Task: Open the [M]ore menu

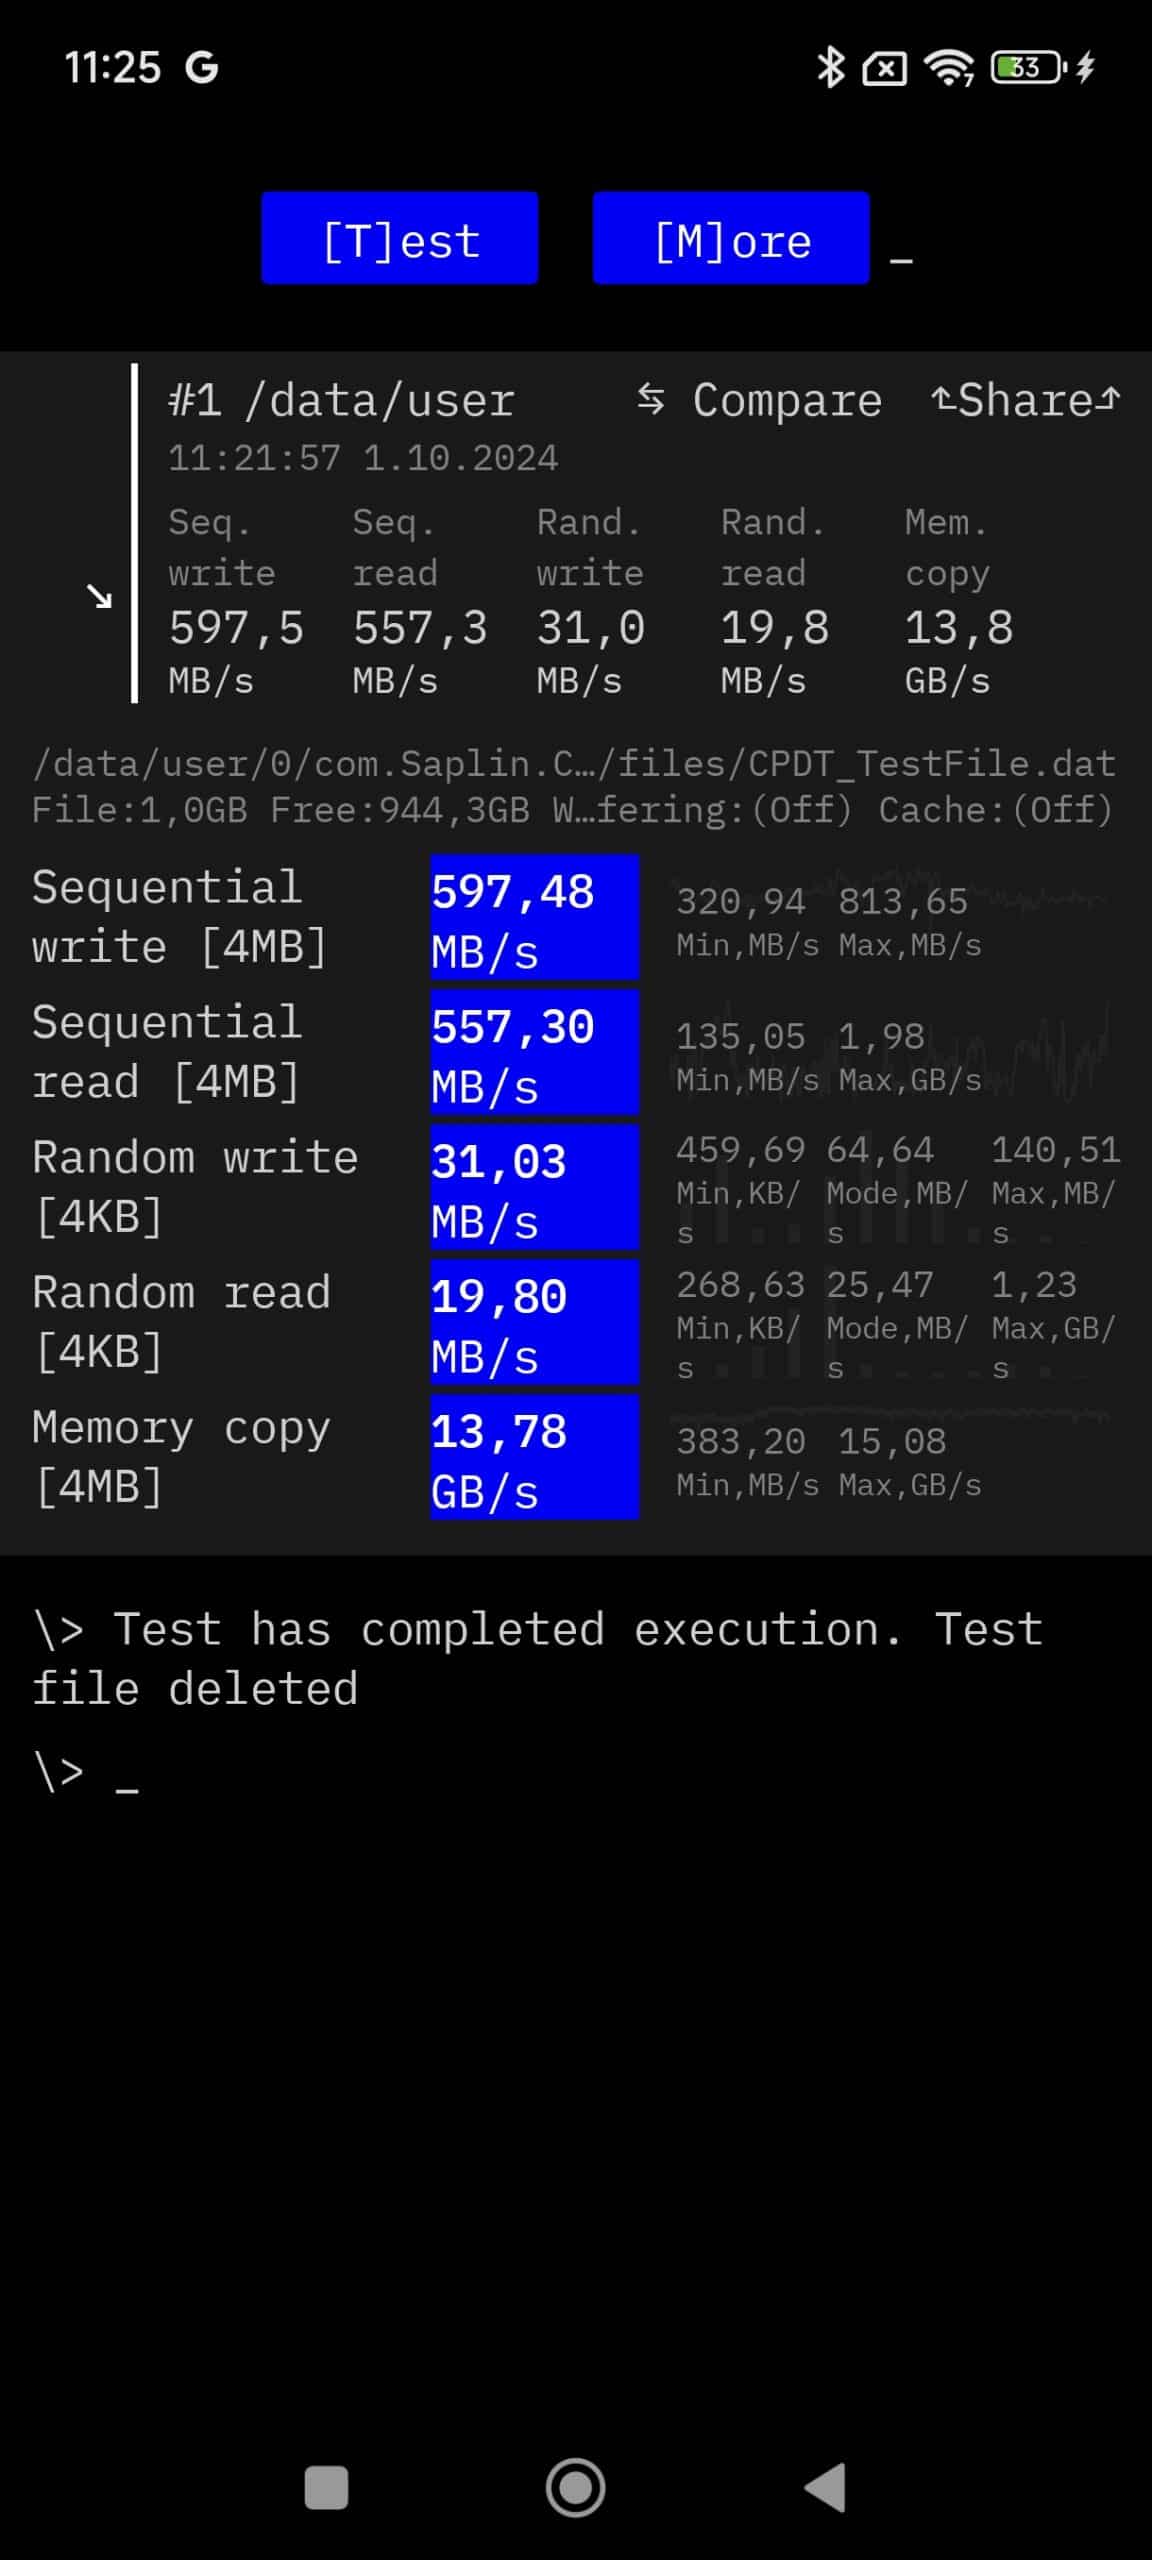Action: coord(731,238)
